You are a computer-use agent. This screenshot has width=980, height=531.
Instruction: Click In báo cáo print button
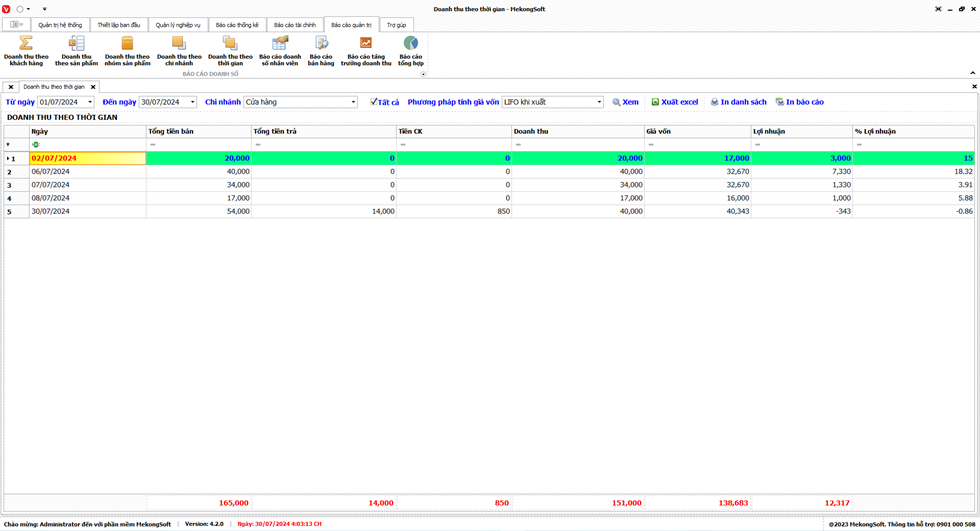(x=800, y=102)
